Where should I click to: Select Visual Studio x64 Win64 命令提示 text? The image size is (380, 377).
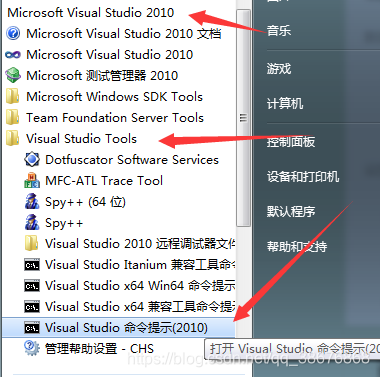pos(140,286)
